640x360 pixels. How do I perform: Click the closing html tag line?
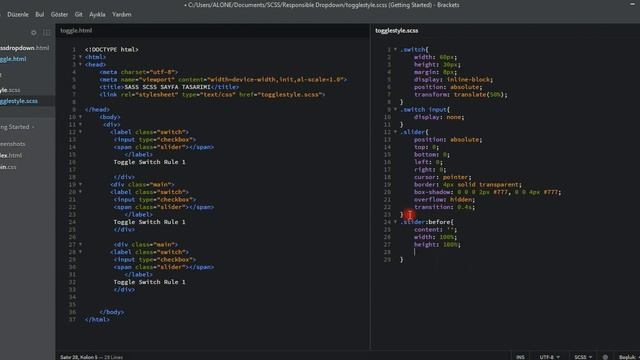pos(97,320)
